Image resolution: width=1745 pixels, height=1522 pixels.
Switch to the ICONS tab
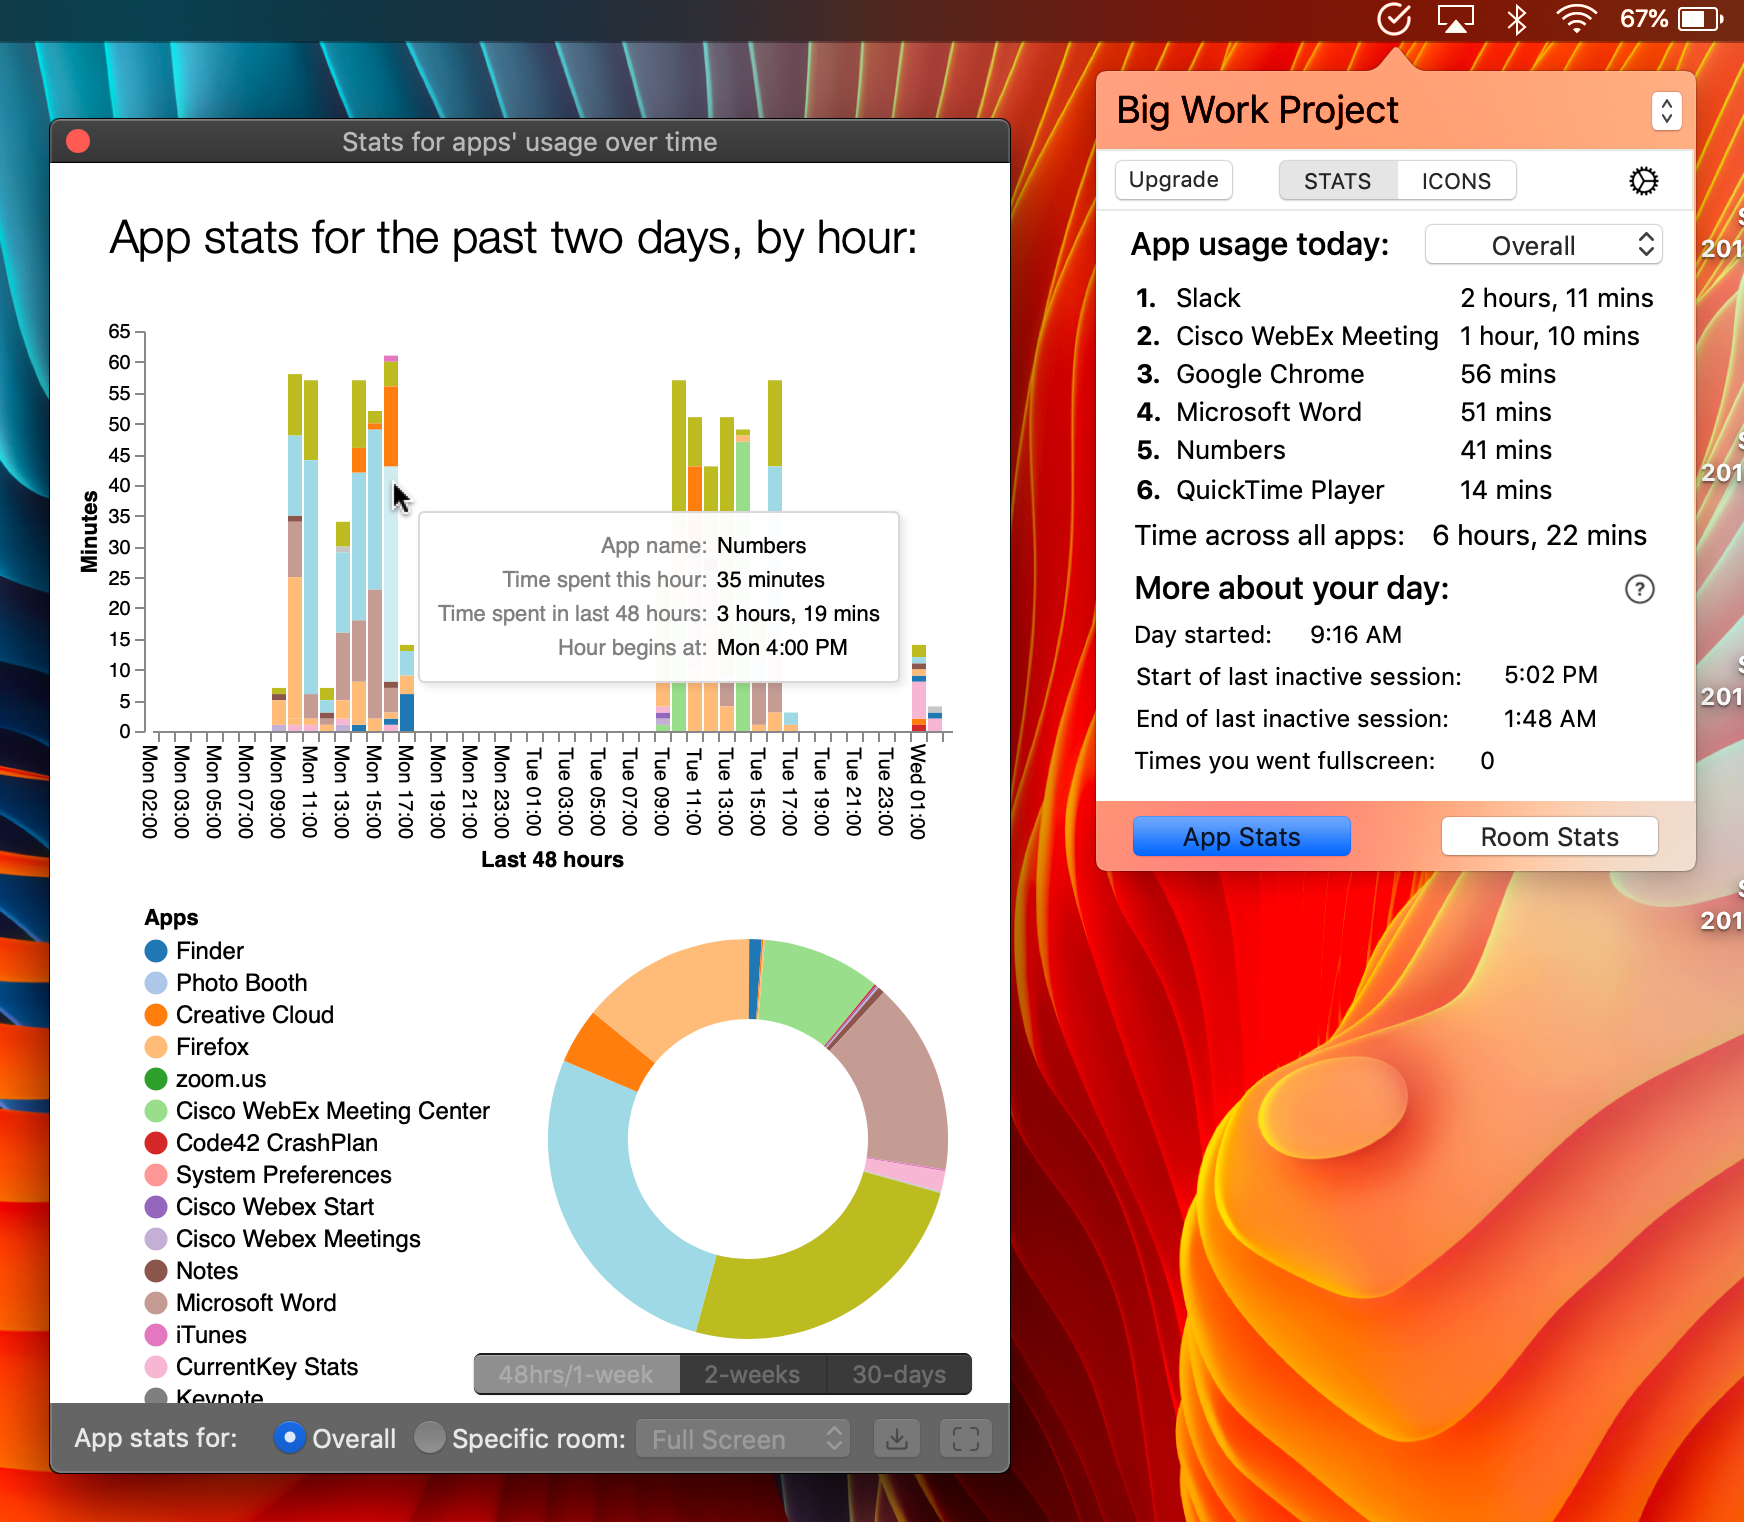click(1456, 181)
